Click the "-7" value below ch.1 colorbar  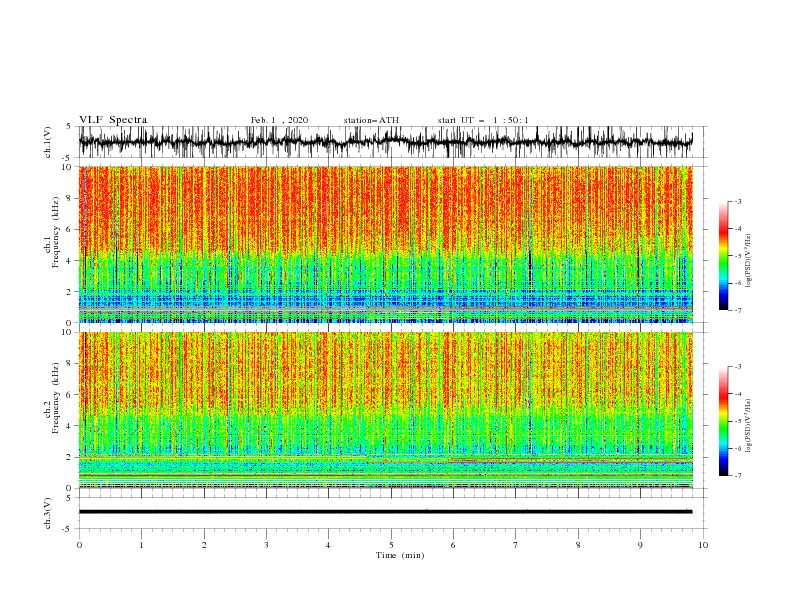click(737, 310)
